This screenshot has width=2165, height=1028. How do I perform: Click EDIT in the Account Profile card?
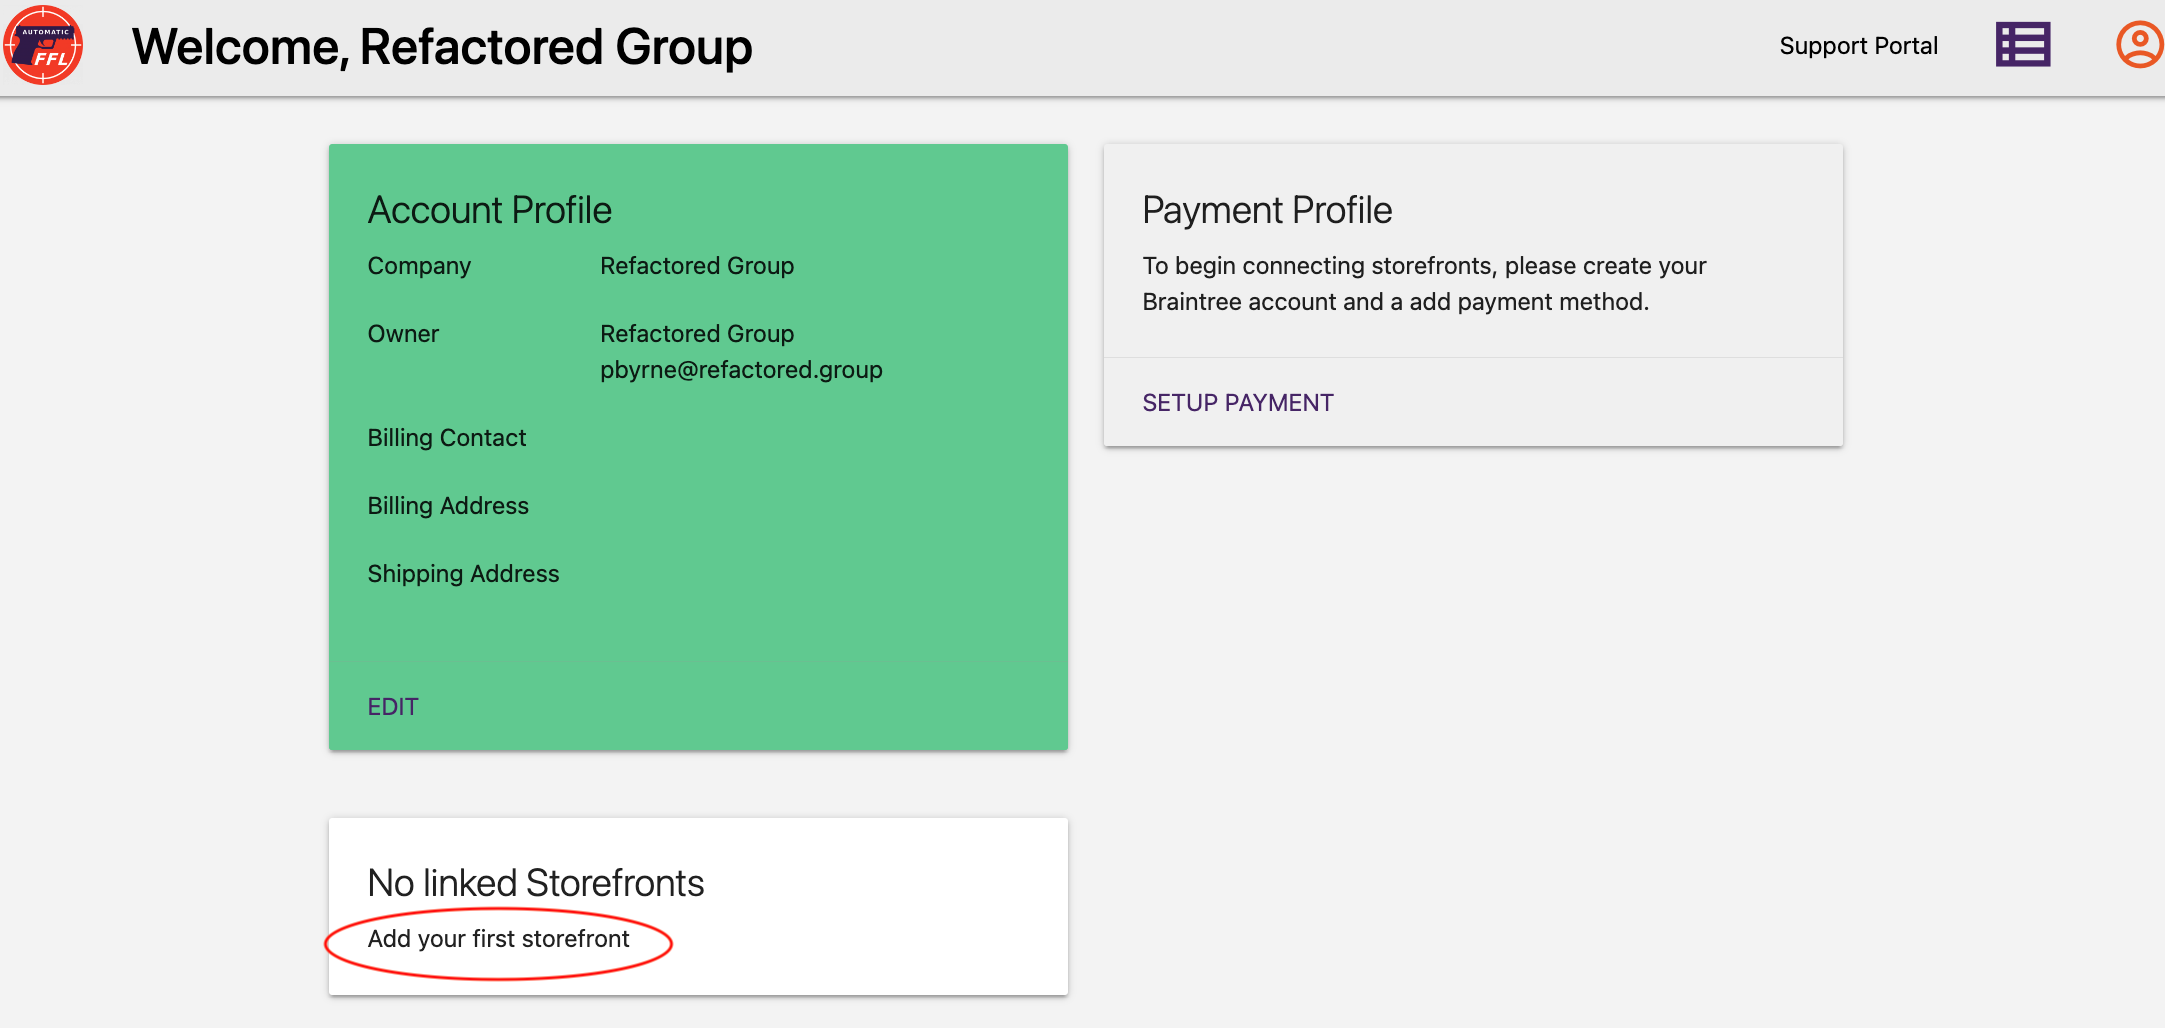point(392,707)
